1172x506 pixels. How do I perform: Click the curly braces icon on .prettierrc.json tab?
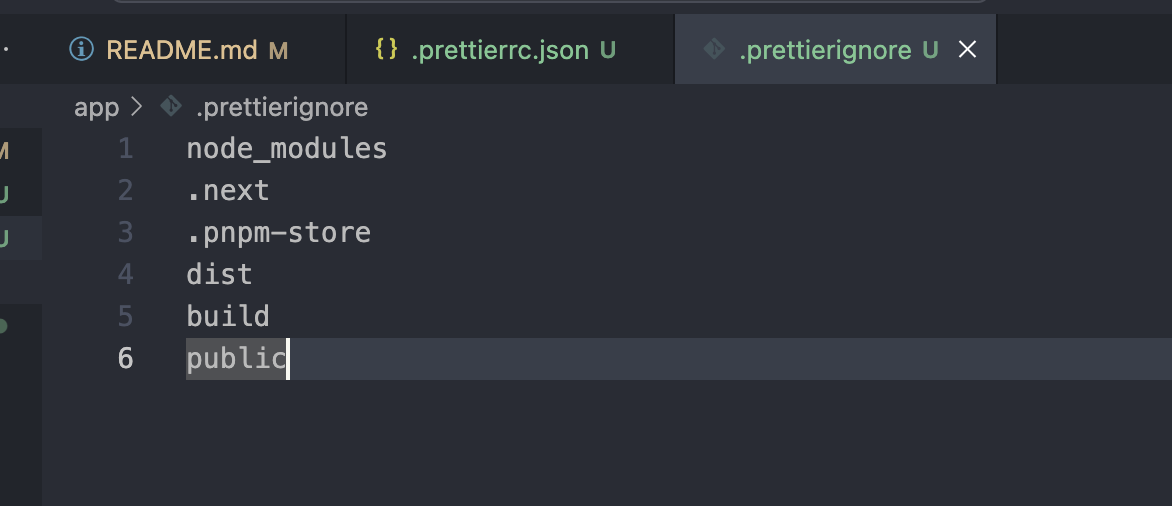(387, 49)
